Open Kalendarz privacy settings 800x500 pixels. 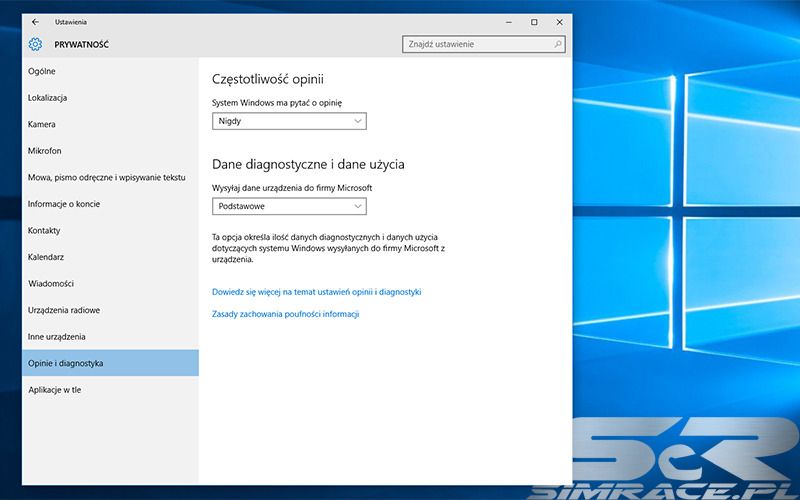point(46,257)
